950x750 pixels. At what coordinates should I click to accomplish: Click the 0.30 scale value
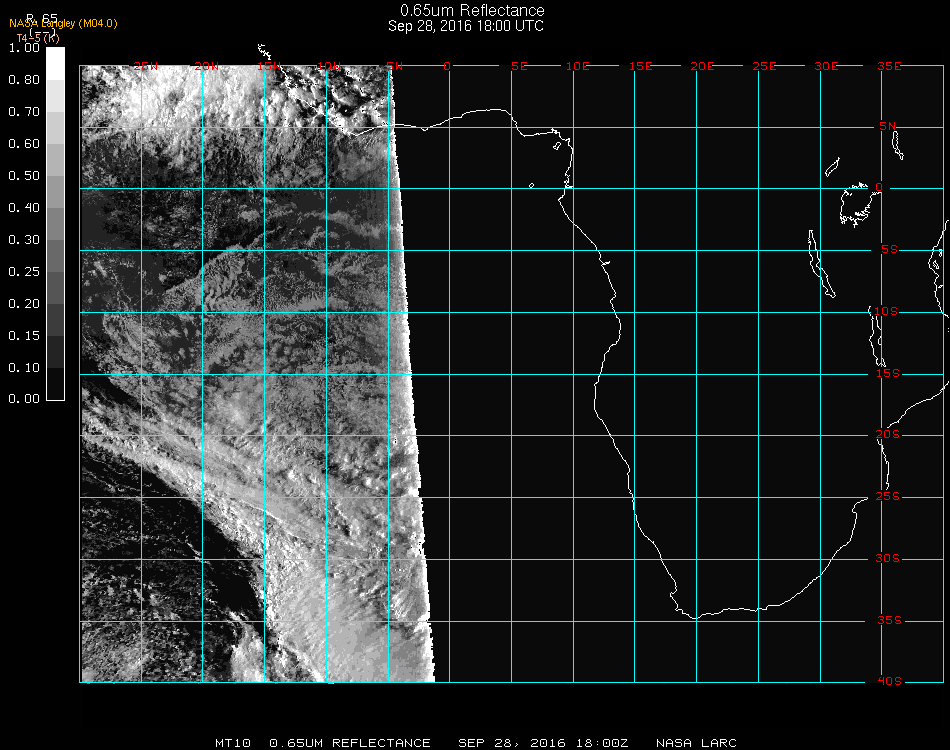[x=24, y=241]
